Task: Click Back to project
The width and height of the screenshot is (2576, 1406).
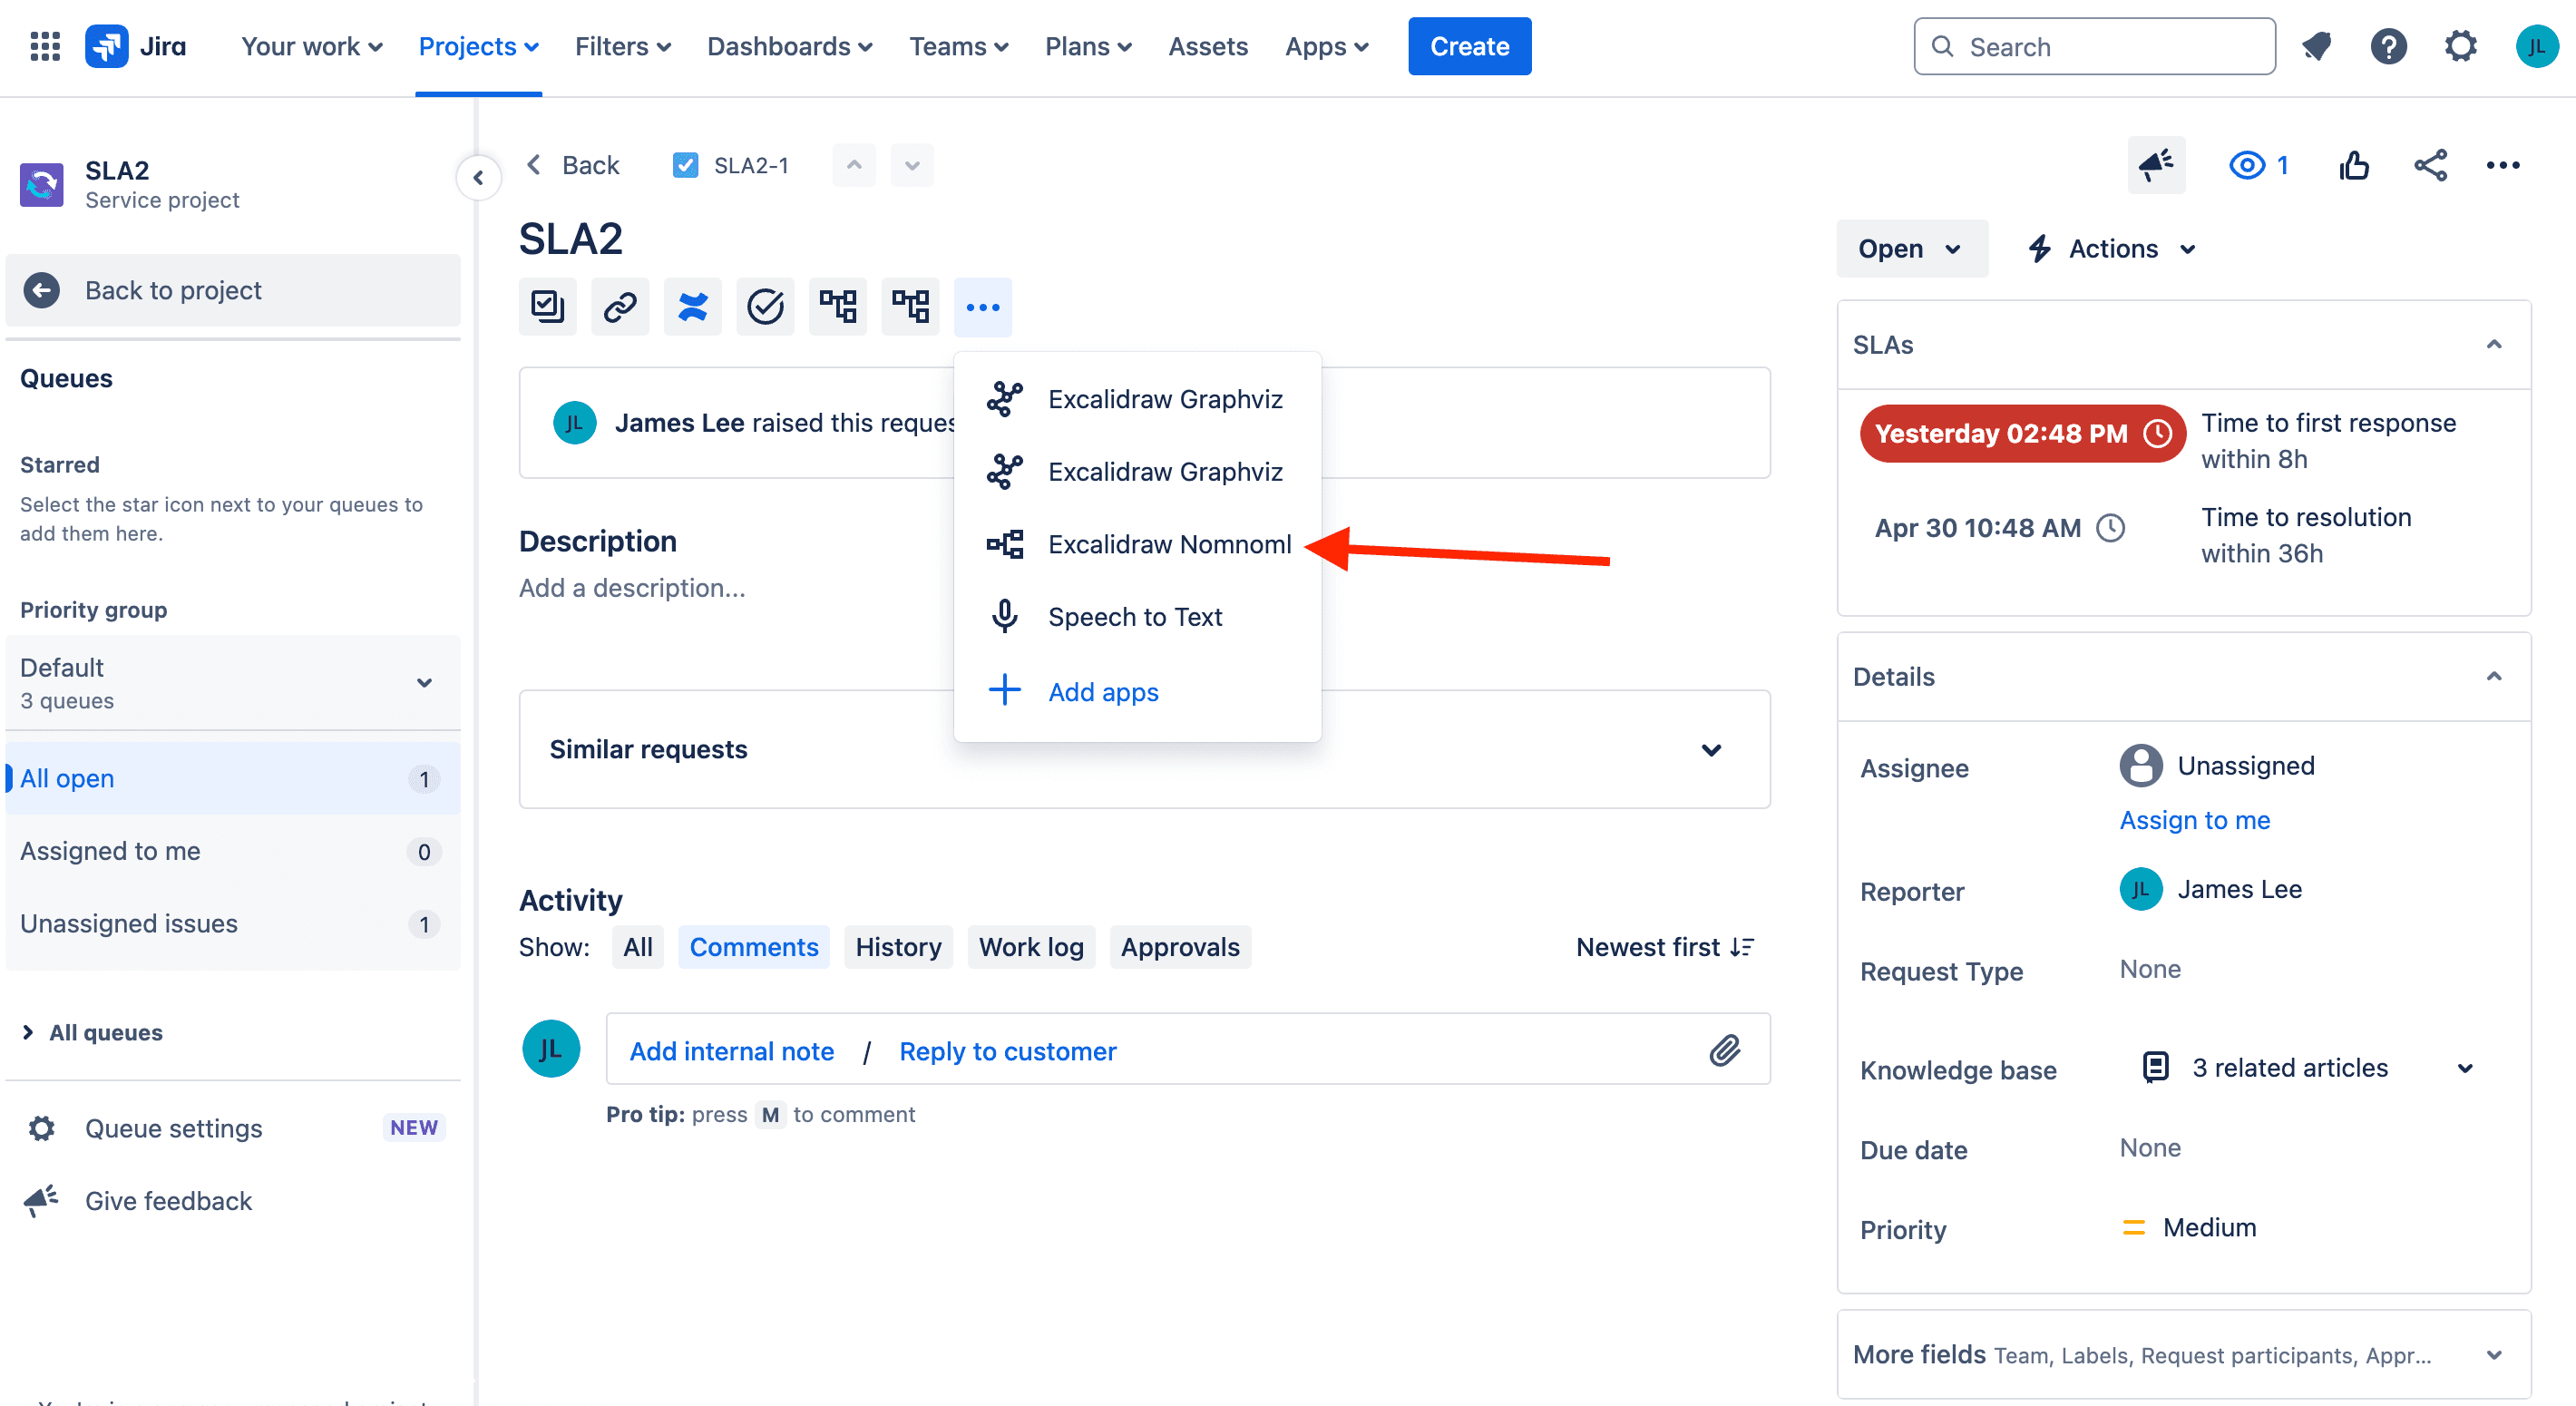Action: click(x=232, y=290)
